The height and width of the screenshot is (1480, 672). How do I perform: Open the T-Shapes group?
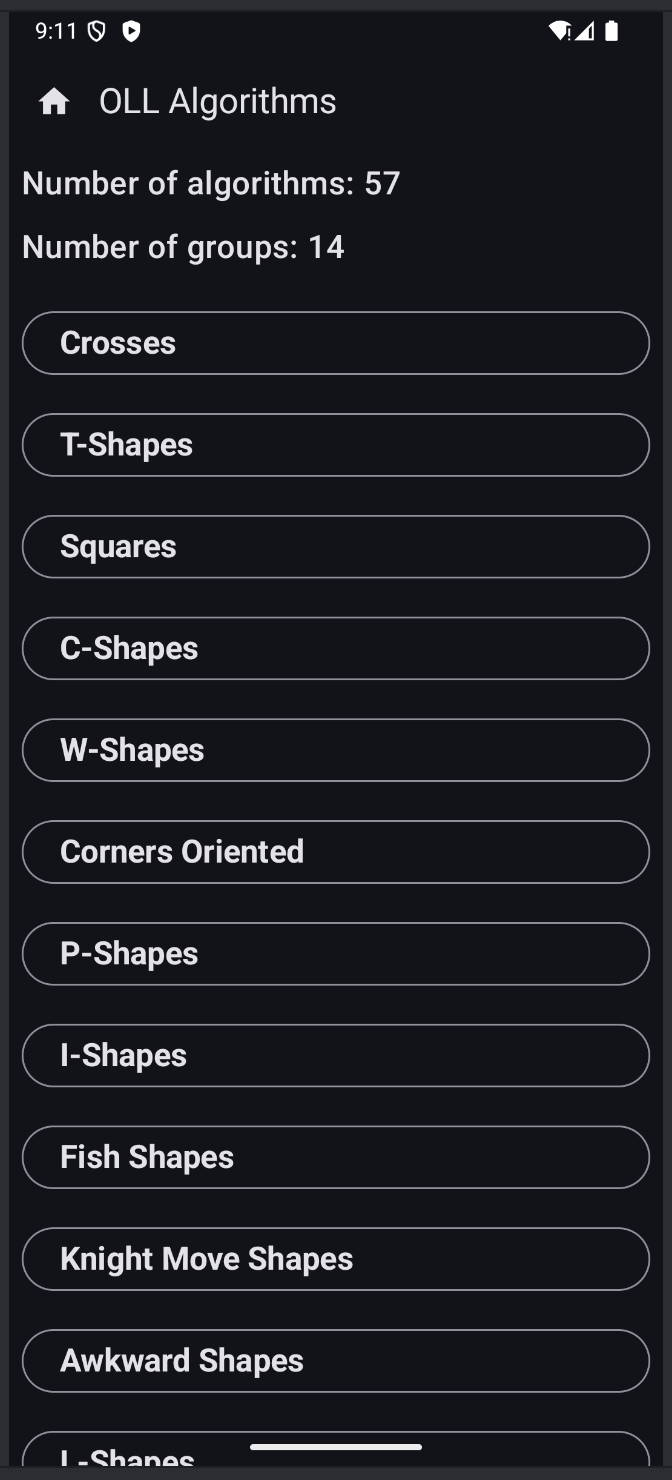335,444
